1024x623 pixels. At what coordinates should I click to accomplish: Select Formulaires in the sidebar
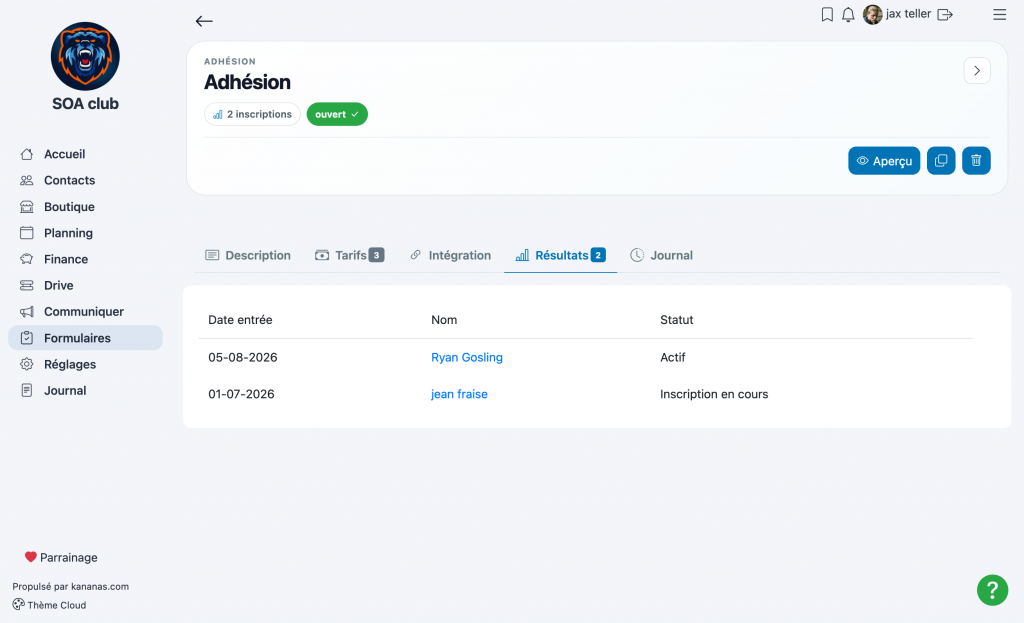(86, 338)
